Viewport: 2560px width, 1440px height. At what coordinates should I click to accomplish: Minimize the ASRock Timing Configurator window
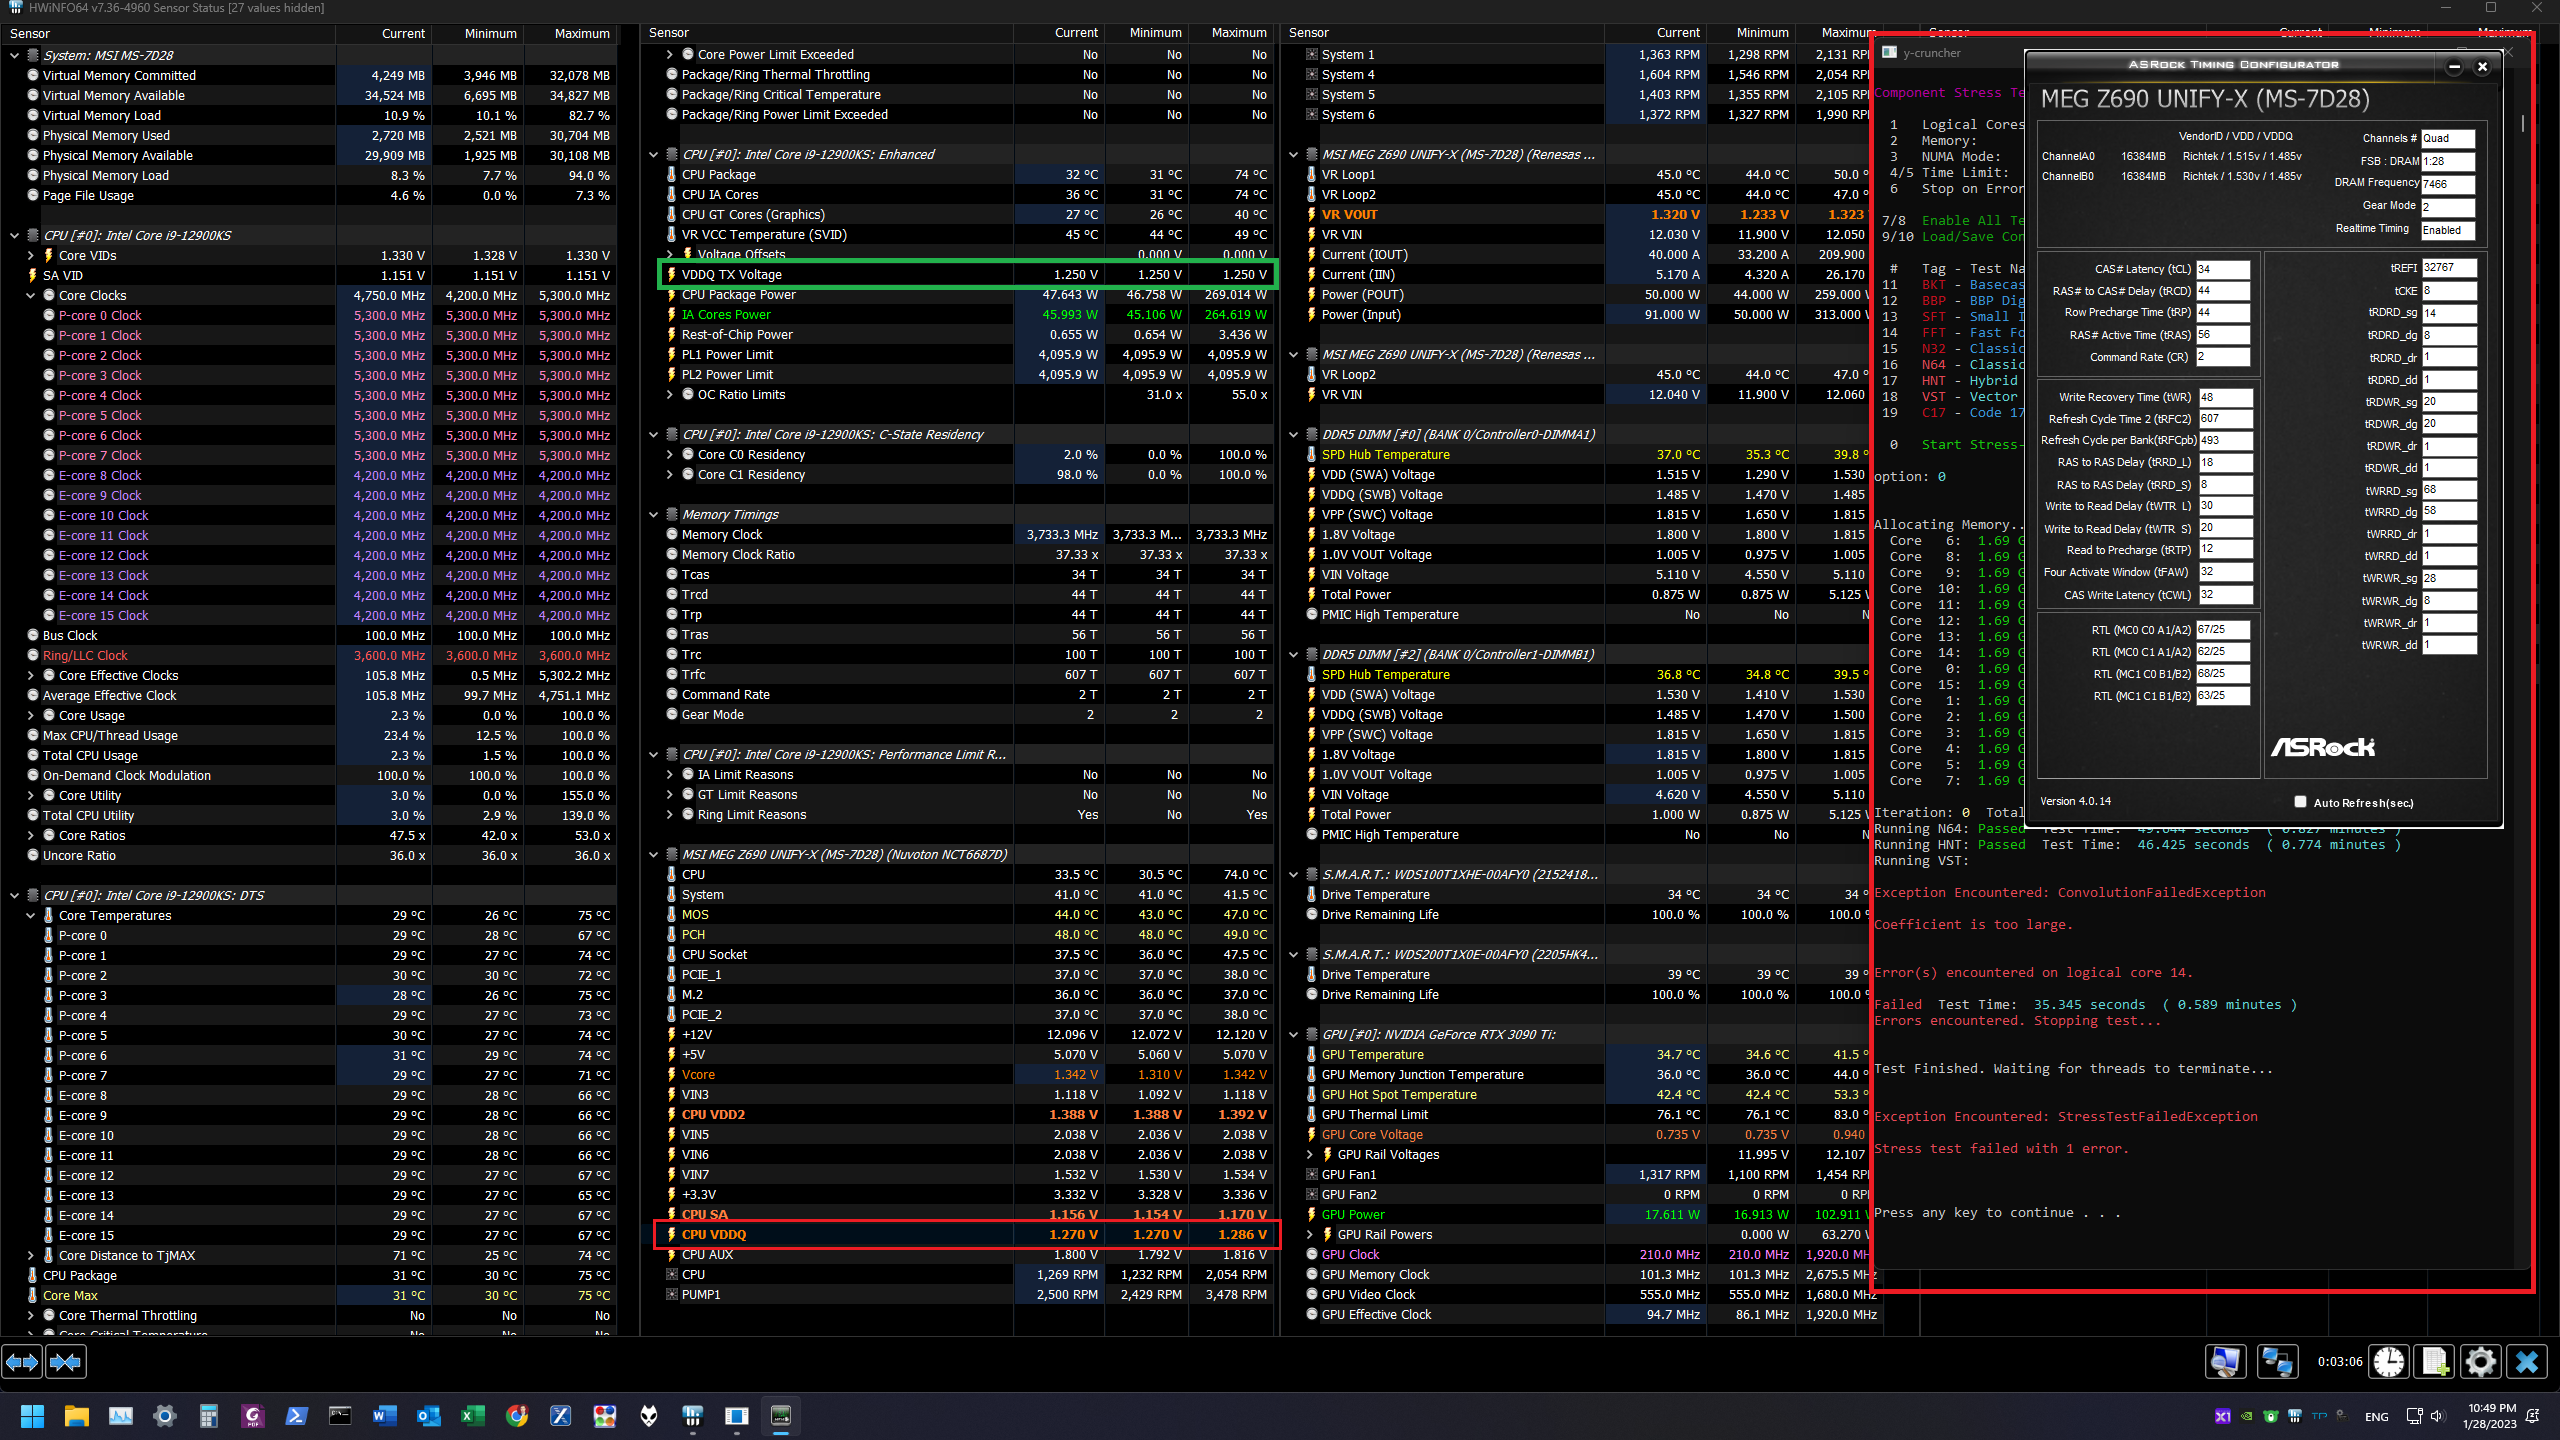pos(2454,67)
